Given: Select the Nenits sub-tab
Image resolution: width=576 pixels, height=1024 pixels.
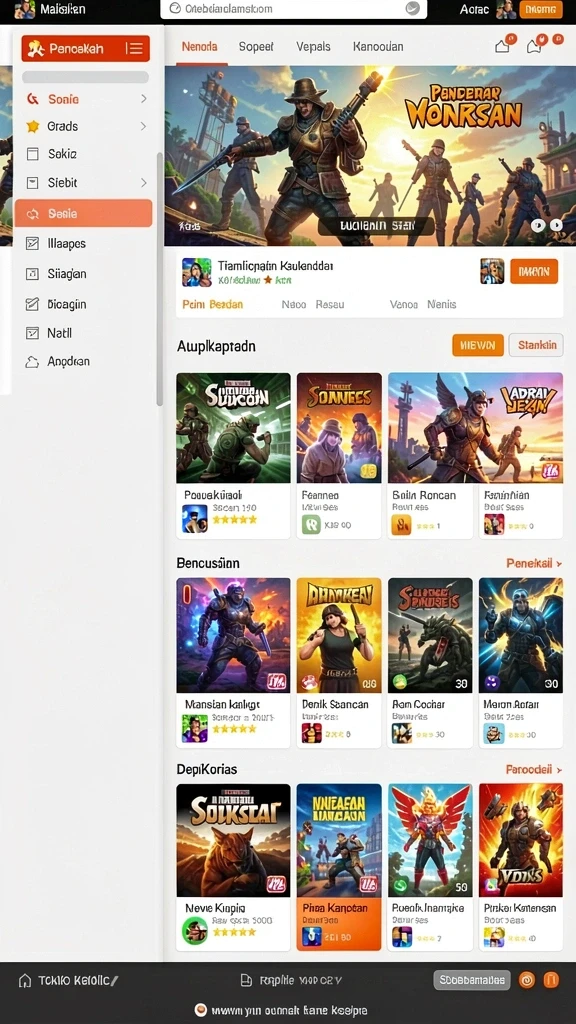Looking at the screenshot, I should [x=441, y=304].
